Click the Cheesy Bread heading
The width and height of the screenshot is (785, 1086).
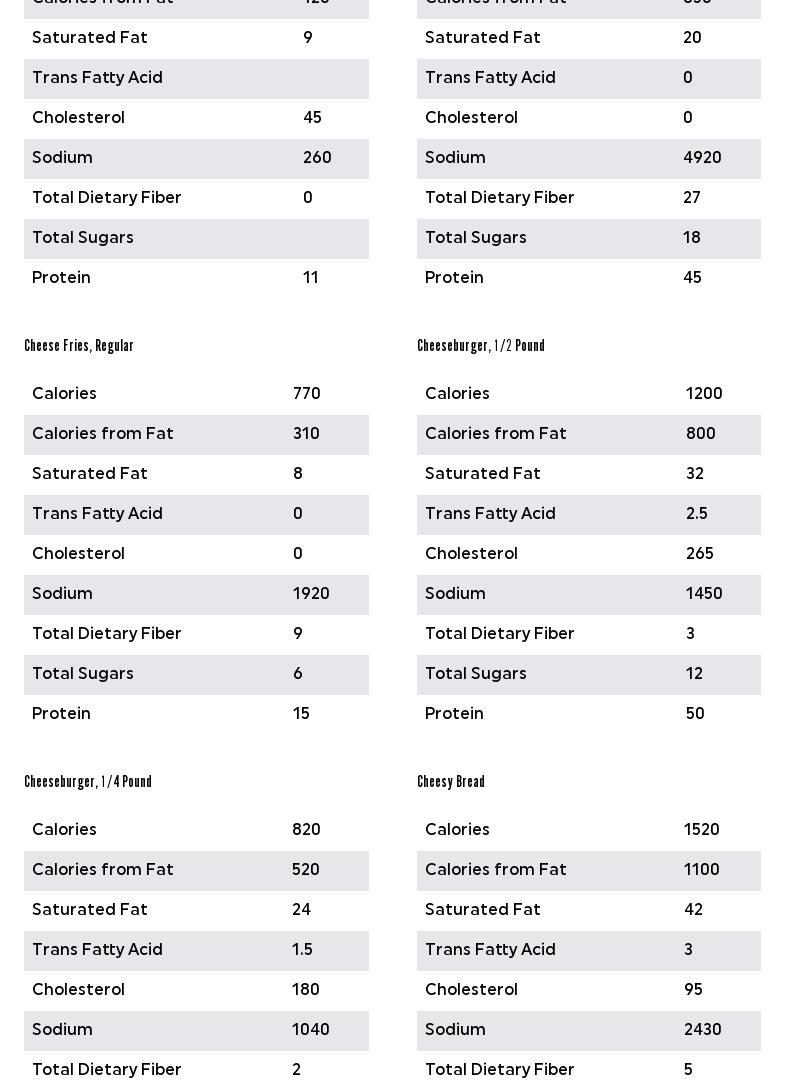pyautogui.click(x=451, y=782)
